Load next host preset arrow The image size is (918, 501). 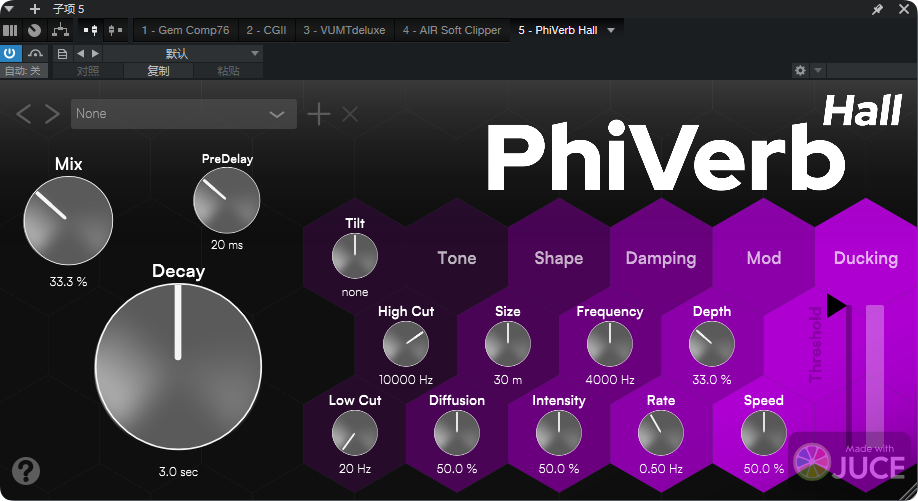pyautogui.click(x=95, y=53)
